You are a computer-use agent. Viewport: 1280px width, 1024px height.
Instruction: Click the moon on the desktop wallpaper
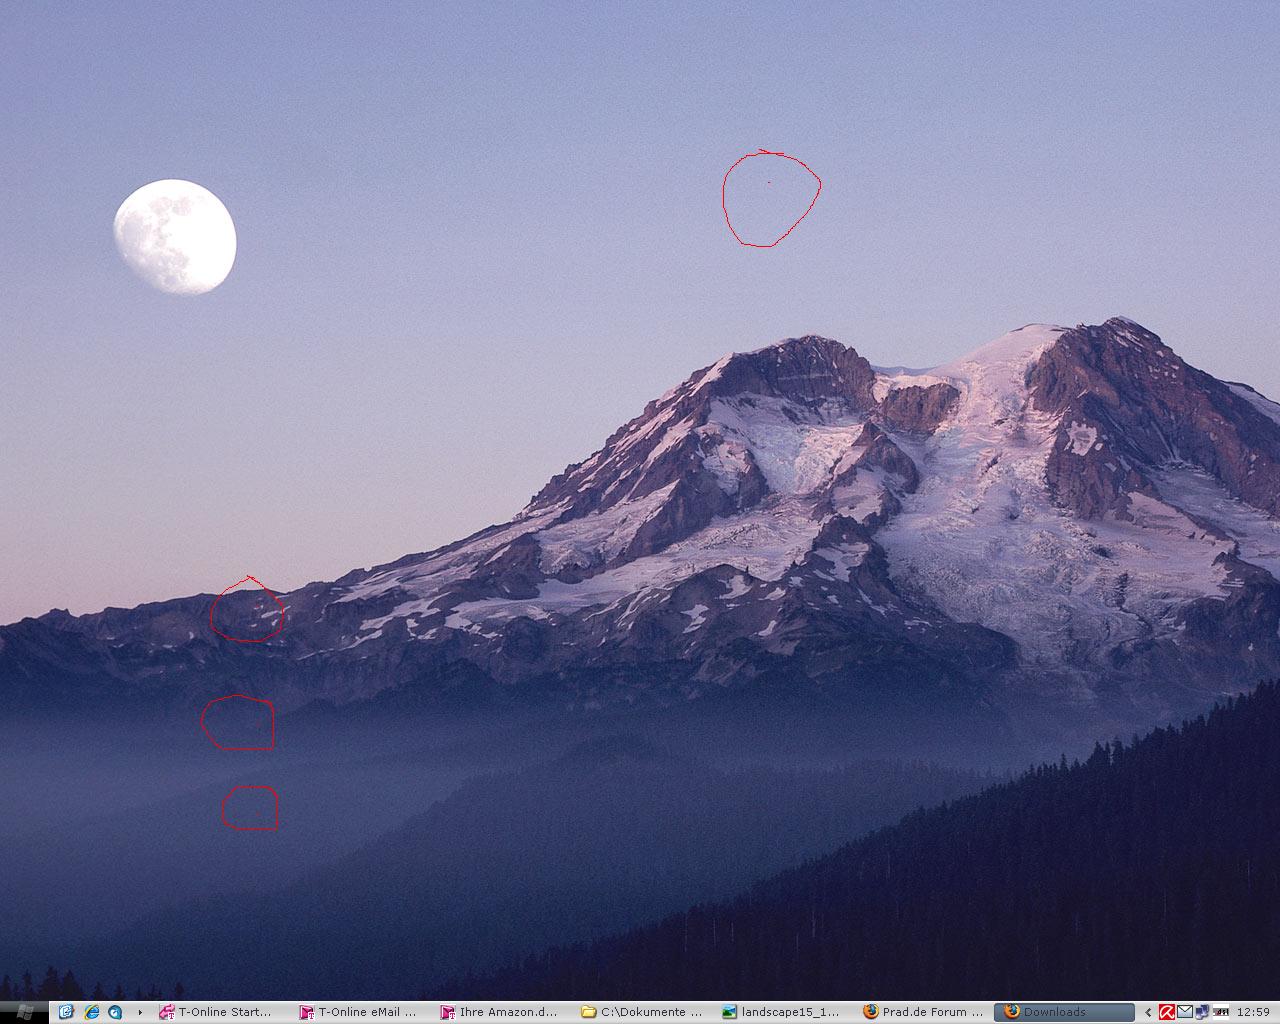point(175,237)
